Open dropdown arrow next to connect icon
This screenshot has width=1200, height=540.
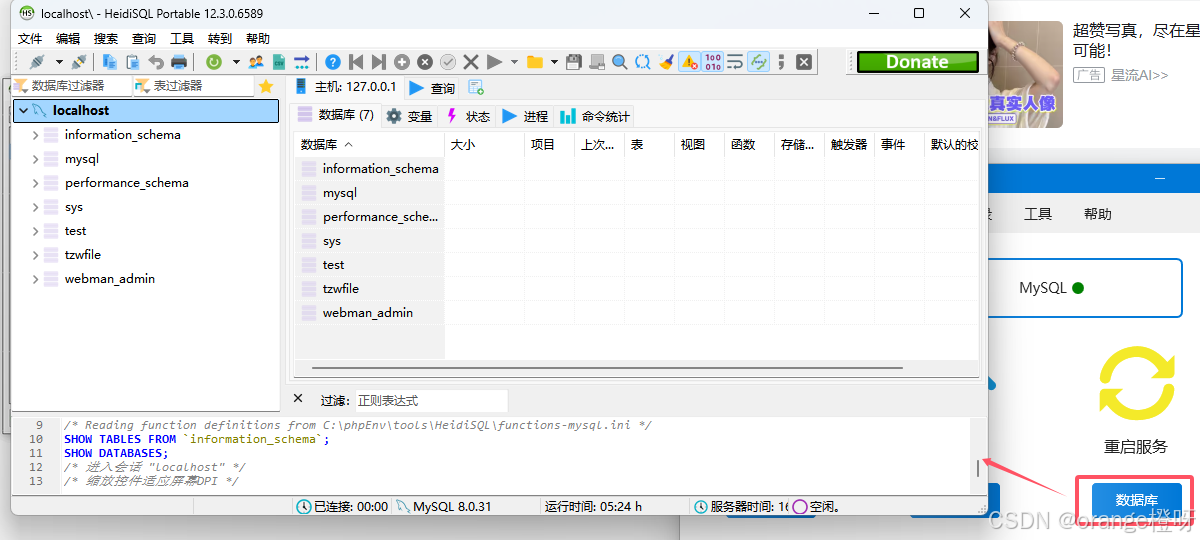tap(59, 62)
